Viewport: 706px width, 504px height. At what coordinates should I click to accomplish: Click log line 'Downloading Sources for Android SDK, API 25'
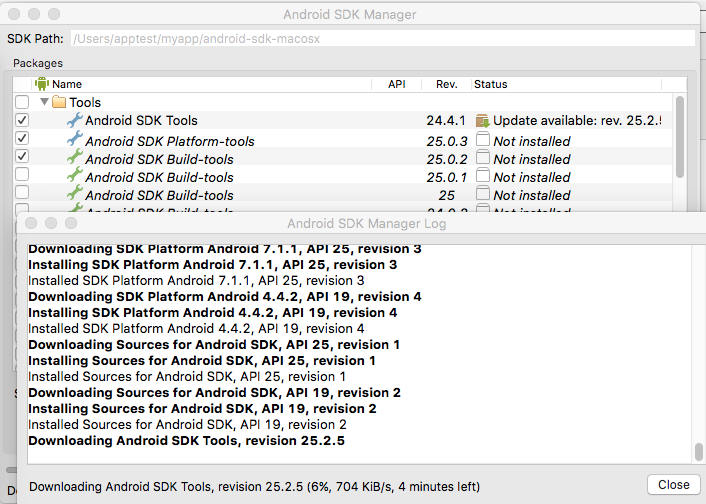coord(214,345)
